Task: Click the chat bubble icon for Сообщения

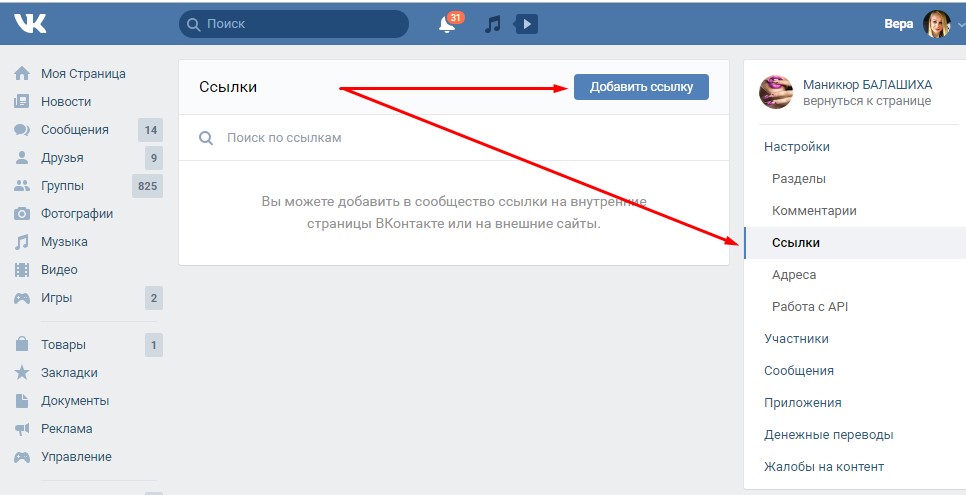Action: [22, 130]
